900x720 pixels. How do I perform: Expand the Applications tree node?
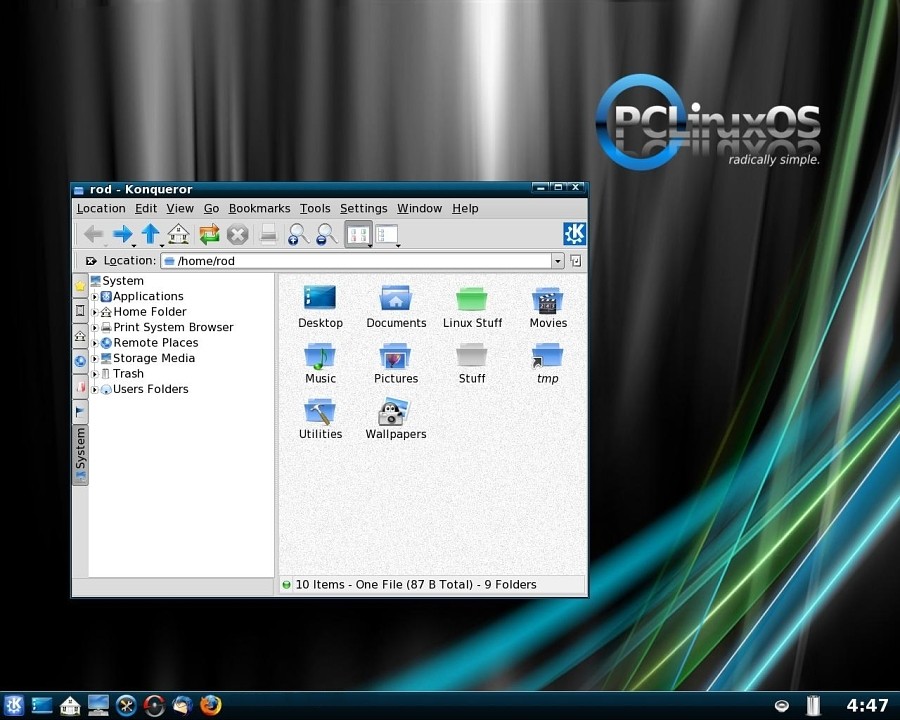pyautogui.click(x=95, y=297)
